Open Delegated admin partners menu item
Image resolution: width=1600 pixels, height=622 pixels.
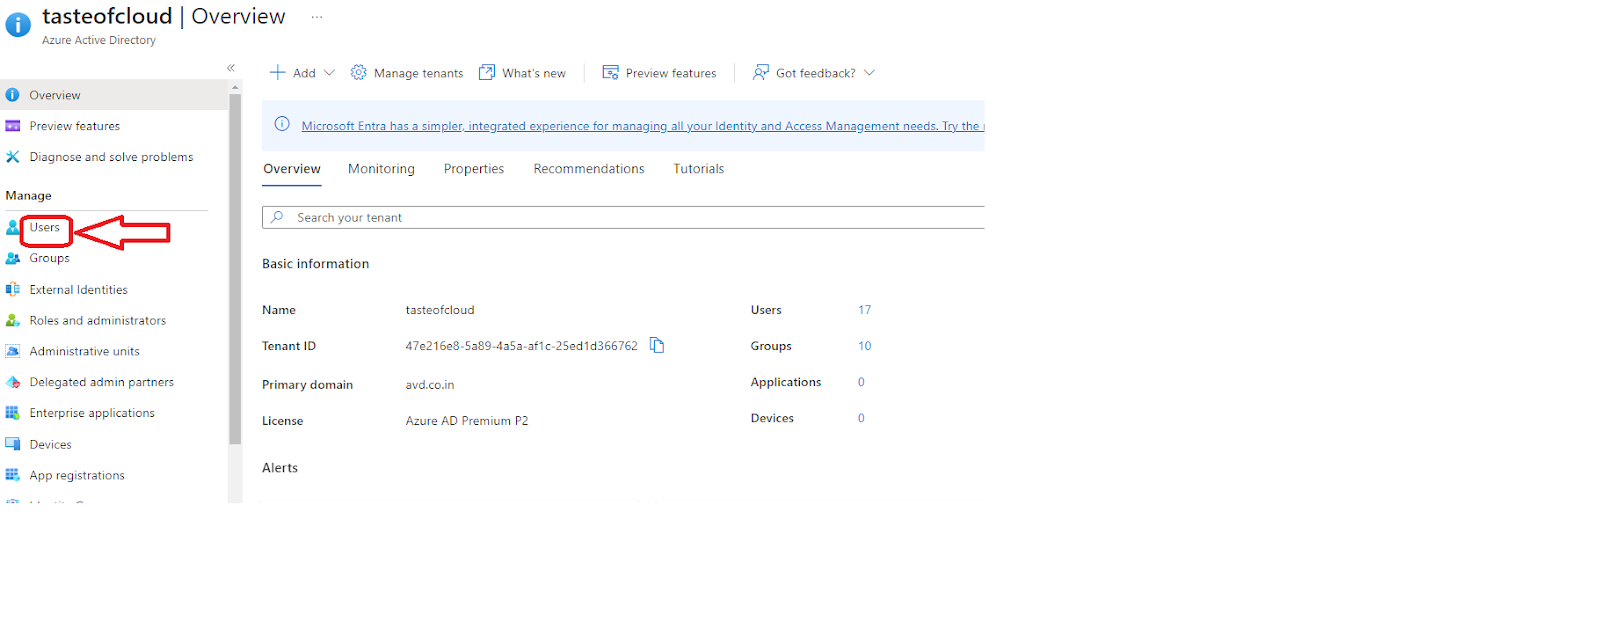102,382
